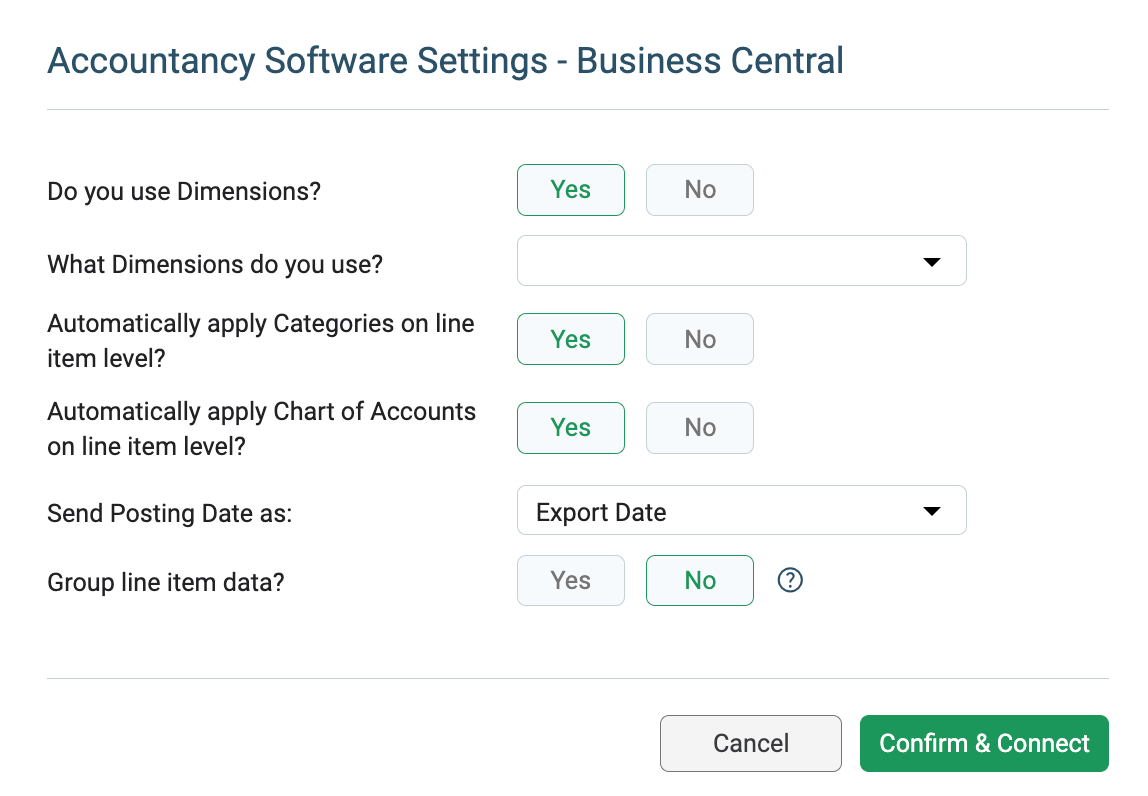Choose No for automatically apply Categories

[x=699, y=339]
